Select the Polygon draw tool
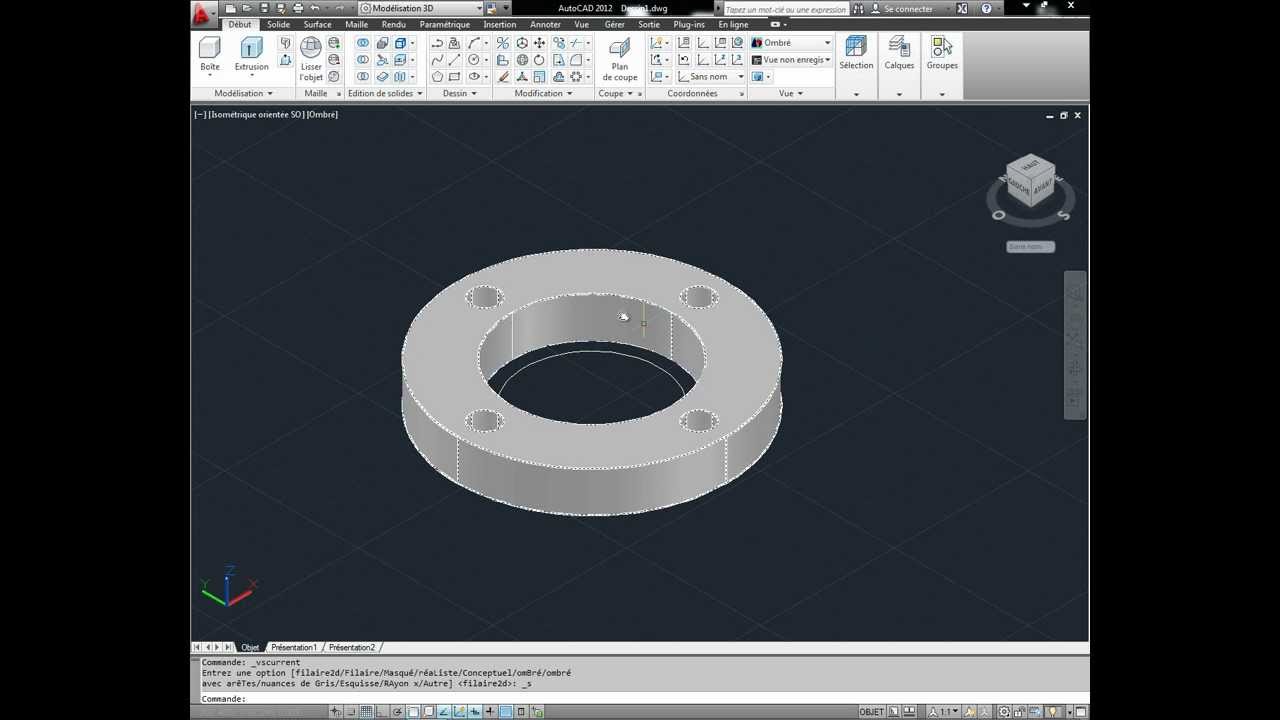Screen dimensions: 1280x720 pos(437,77)
